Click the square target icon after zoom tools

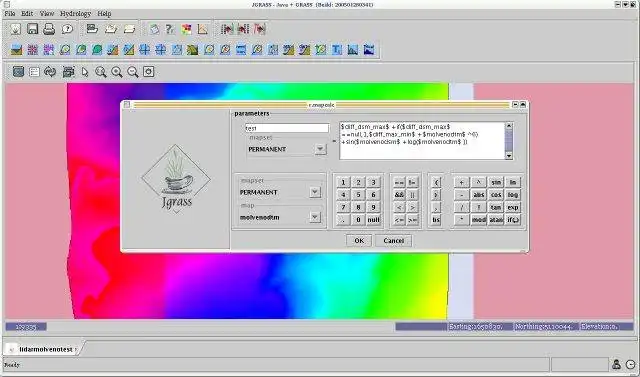click(149, 72)
